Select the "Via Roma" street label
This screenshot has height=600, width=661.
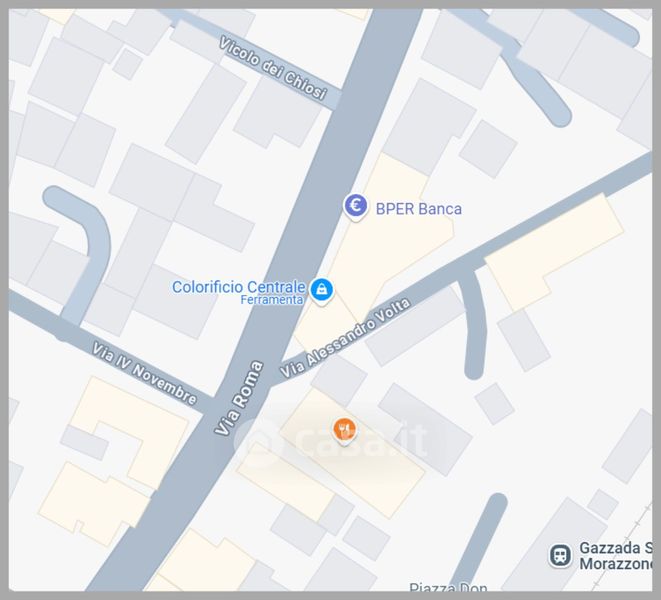239,398
